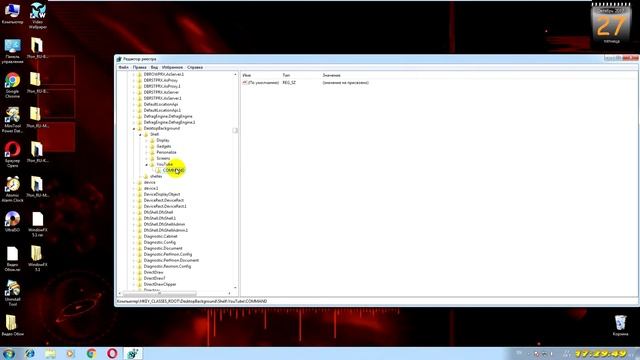Click the tree pane scroll-up arrow
Image resolution: width=640 pixels, height=360 pixels.
pos(235,75)
